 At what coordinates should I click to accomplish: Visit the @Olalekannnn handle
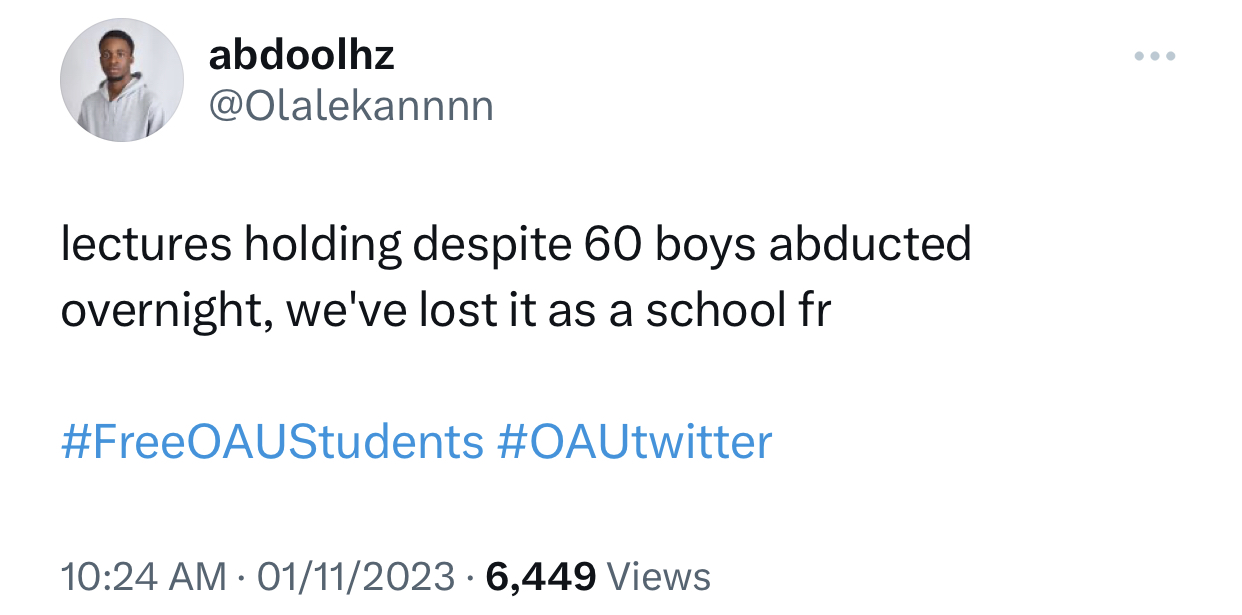350,105
